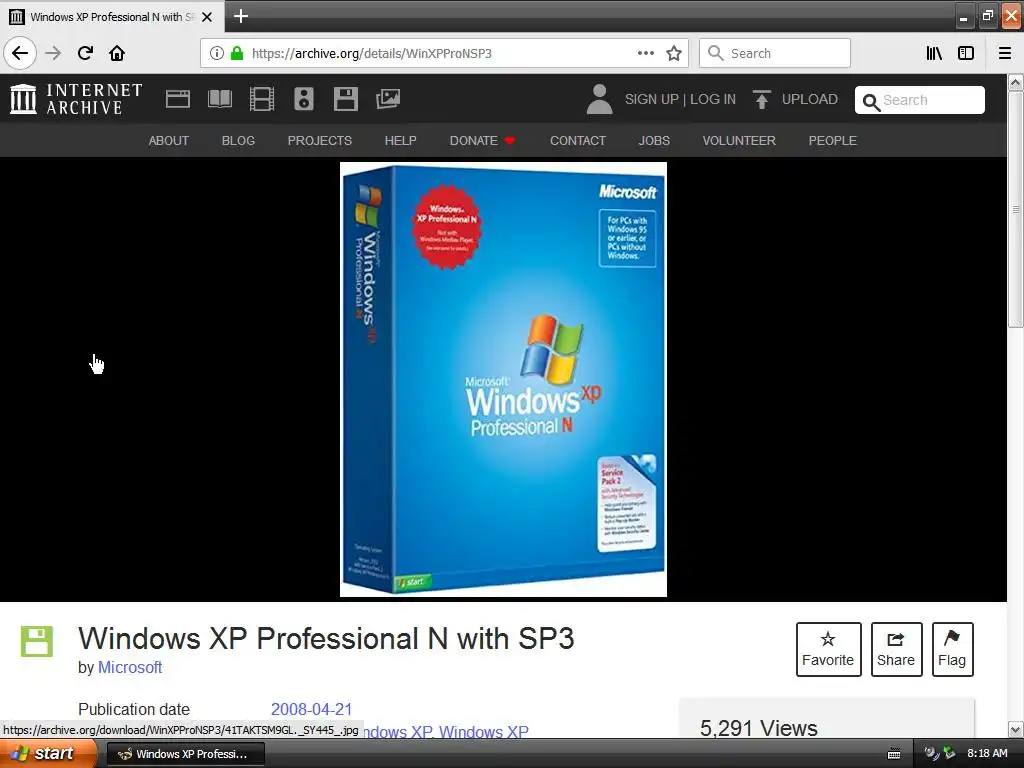Screen dimensions: 1024x768
Task: Focus the Internet Archive search box
Action: (920, 100)
